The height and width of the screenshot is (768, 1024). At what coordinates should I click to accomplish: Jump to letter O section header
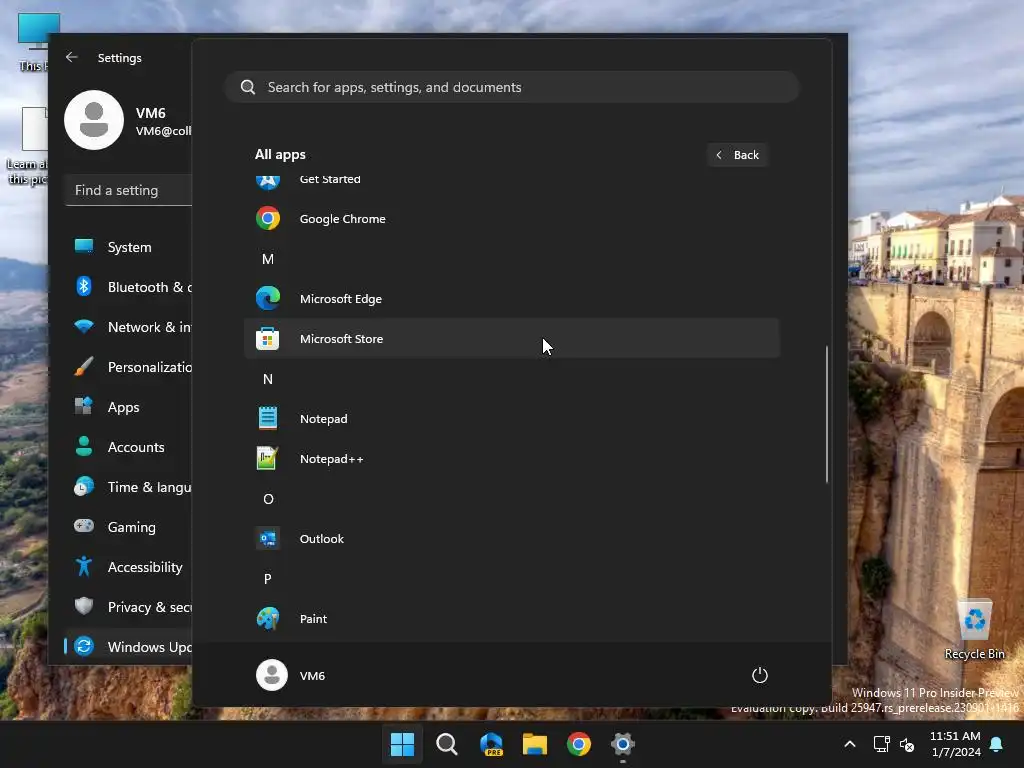(268, 499)
